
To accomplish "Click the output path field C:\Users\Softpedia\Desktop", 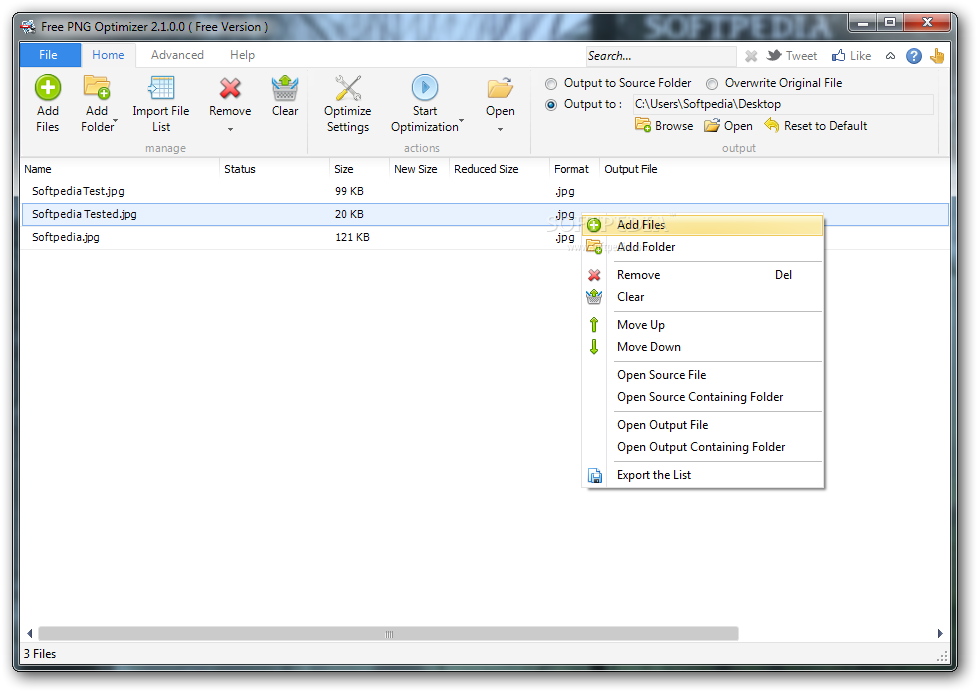I will 783,104.
